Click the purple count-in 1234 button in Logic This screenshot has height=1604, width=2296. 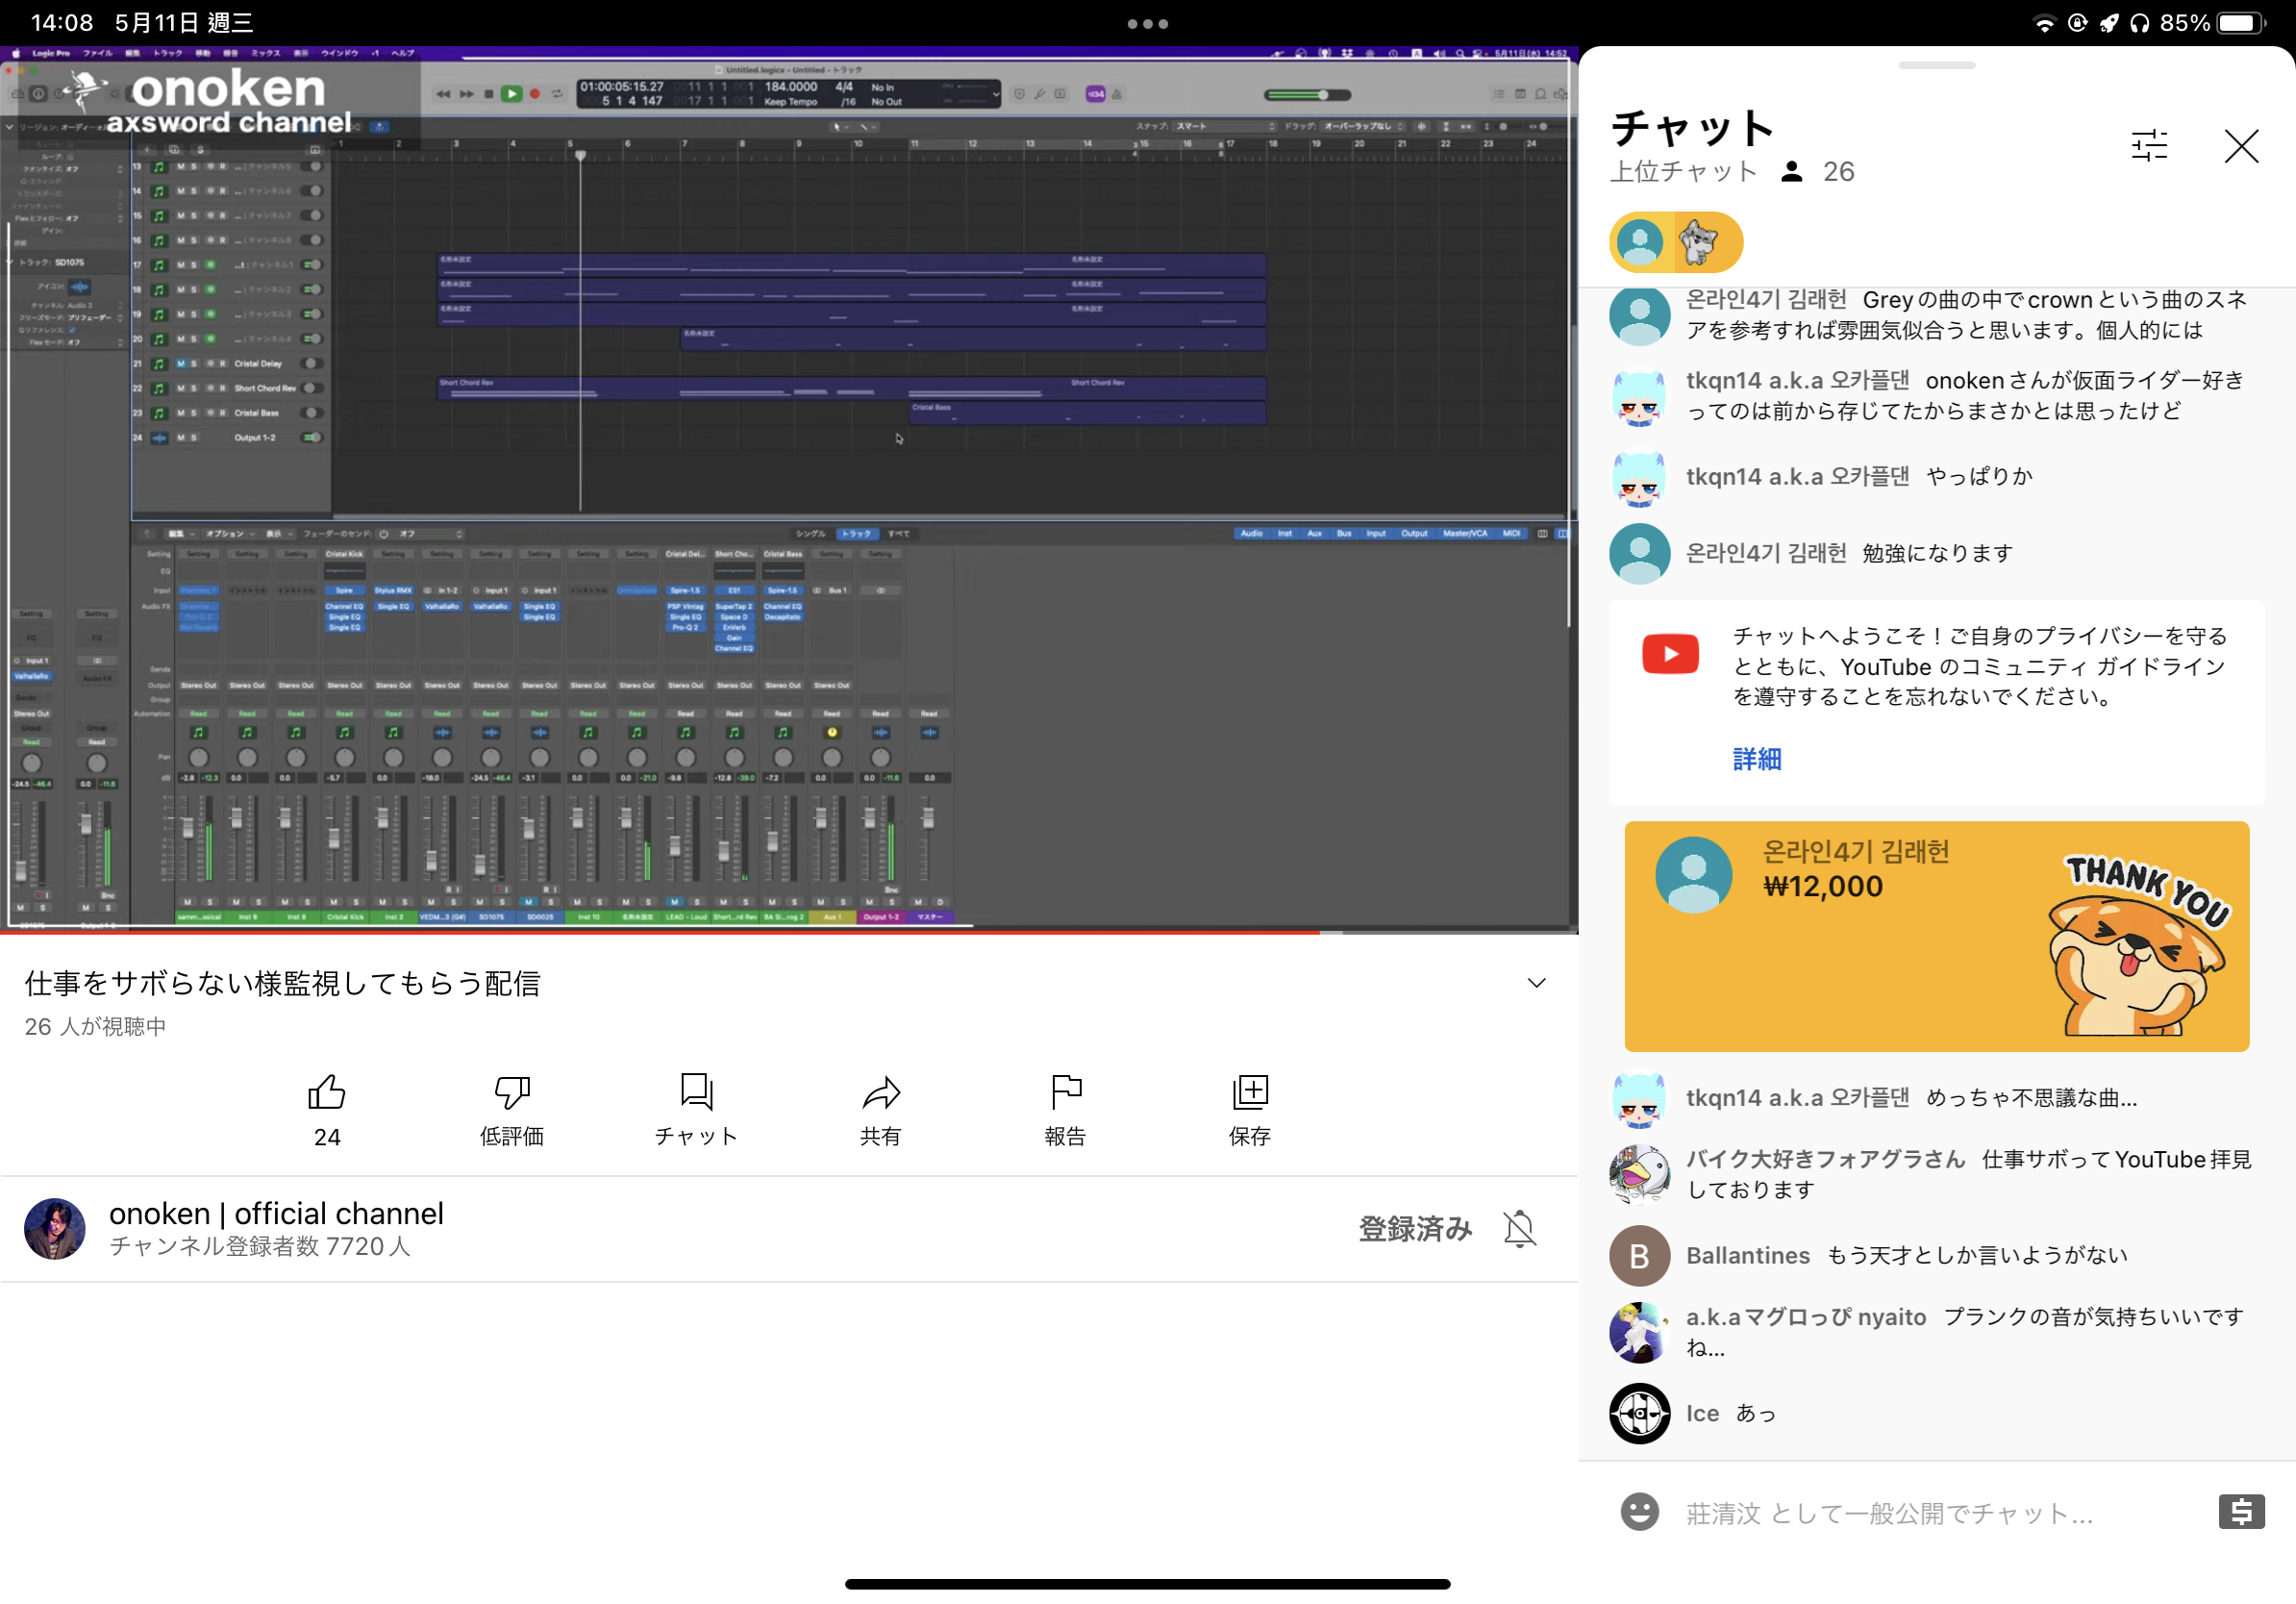point(1096,94)
